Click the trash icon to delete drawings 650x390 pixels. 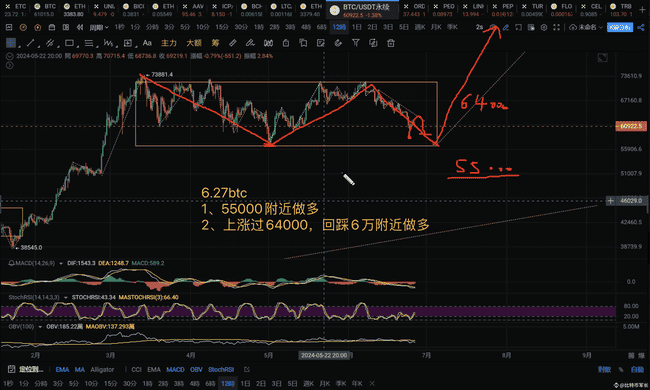tap(390, 43)
